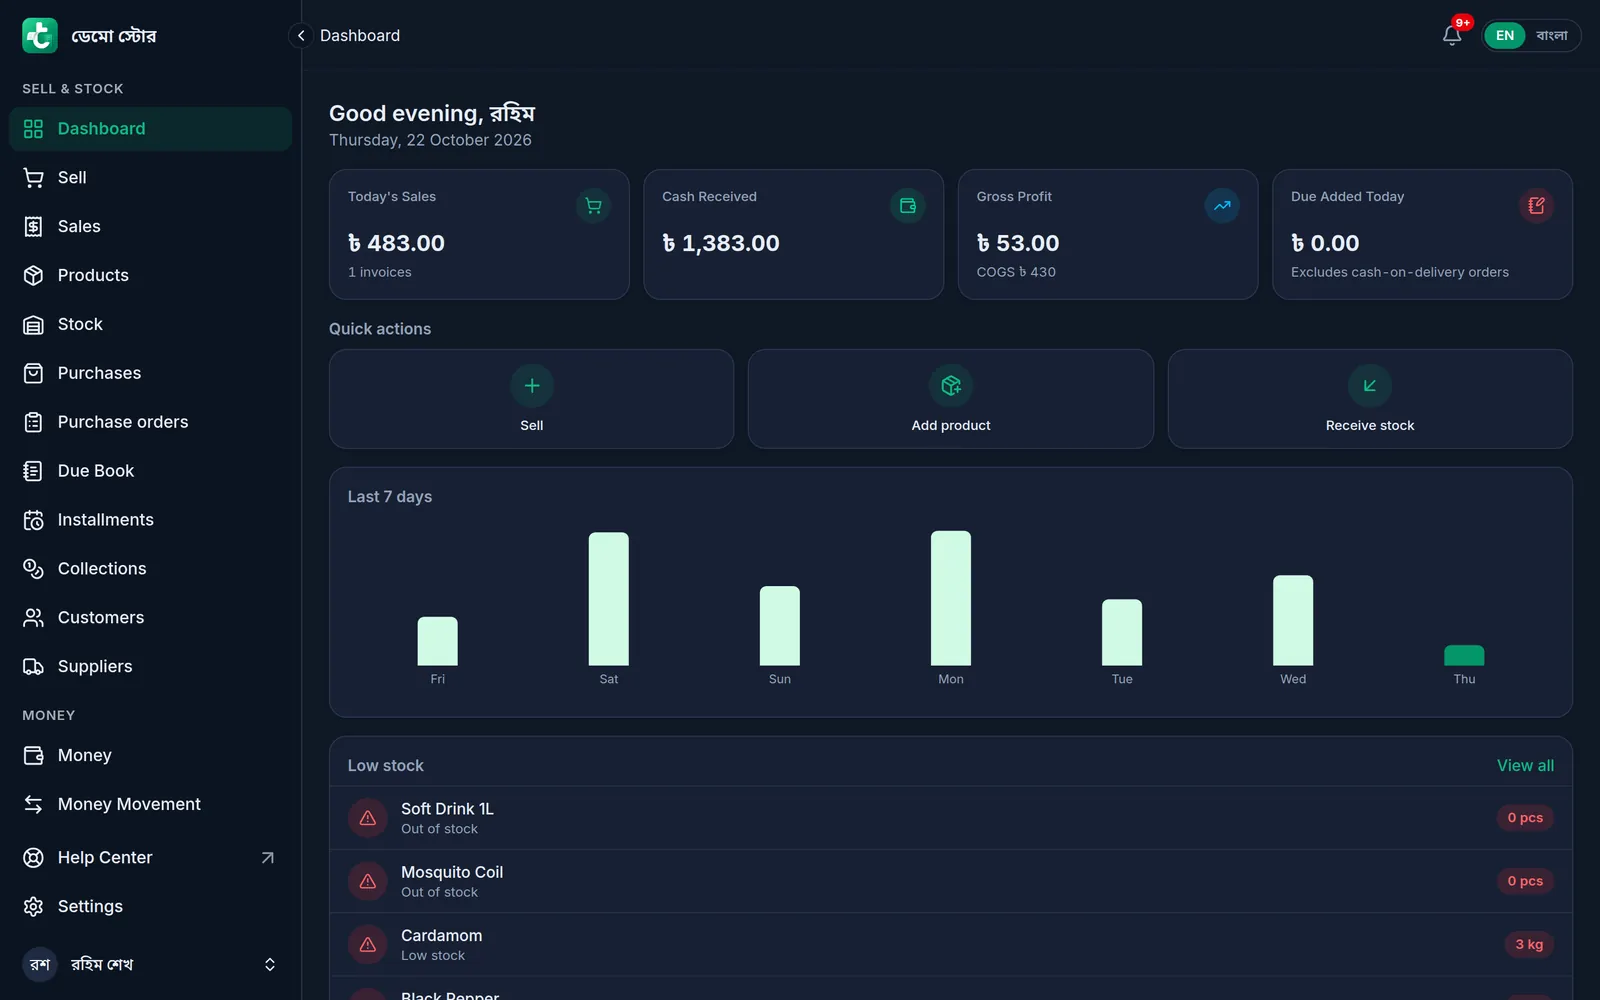Image resolution: width=1600 pixels, height=1000 pixels.
Task: Open the Sales sidebar item
Action: click(x=150, y=227)
